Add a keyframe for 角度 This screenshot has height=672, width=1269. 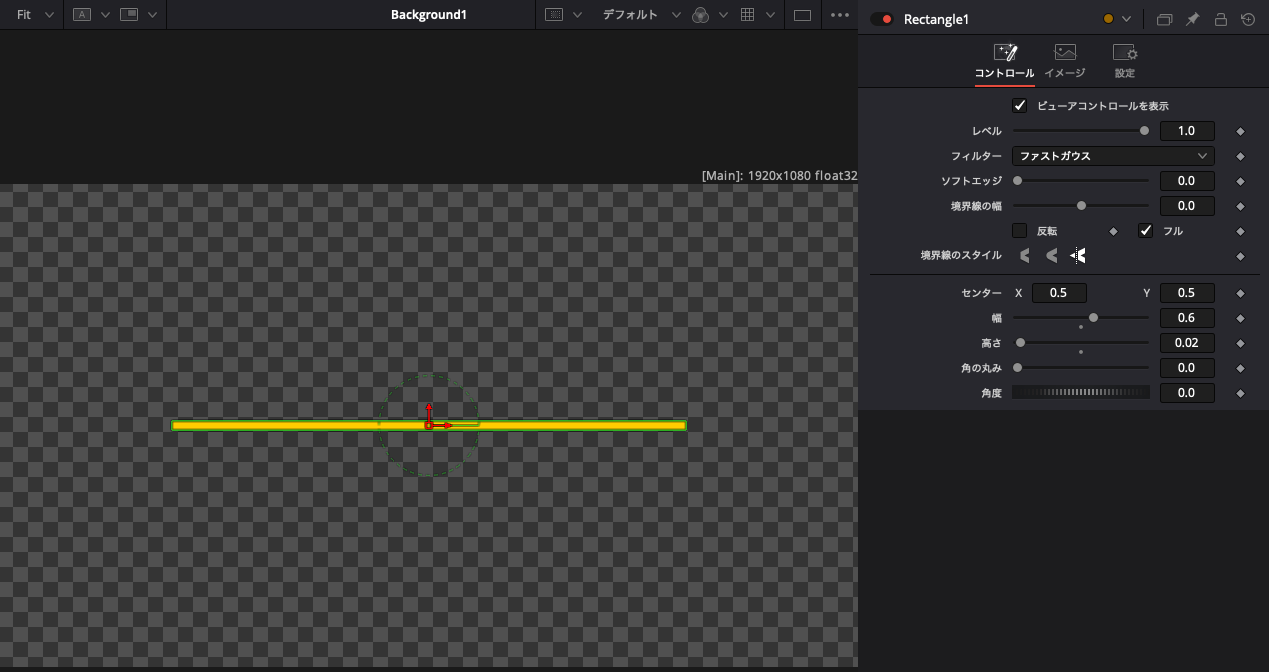click(x=1240, y=393)
